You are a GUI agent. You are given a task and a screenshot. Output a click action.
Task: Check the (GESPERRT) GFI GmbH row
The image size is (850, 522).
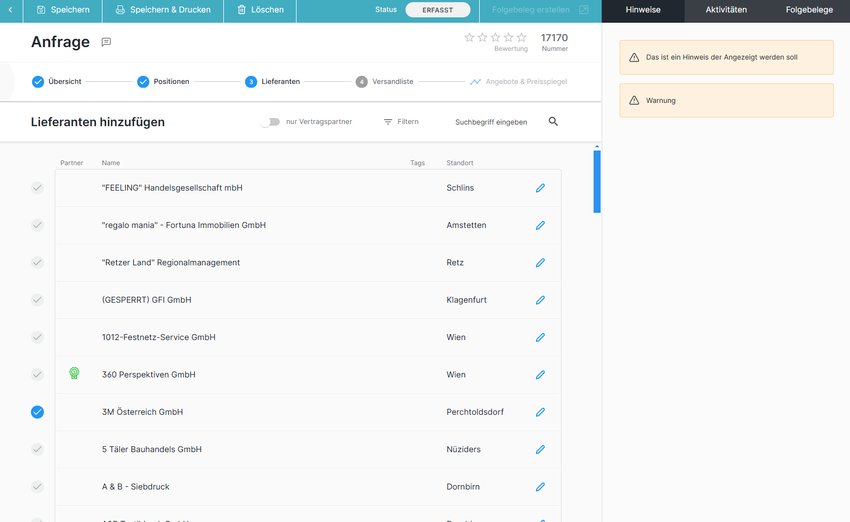point(37,300)
